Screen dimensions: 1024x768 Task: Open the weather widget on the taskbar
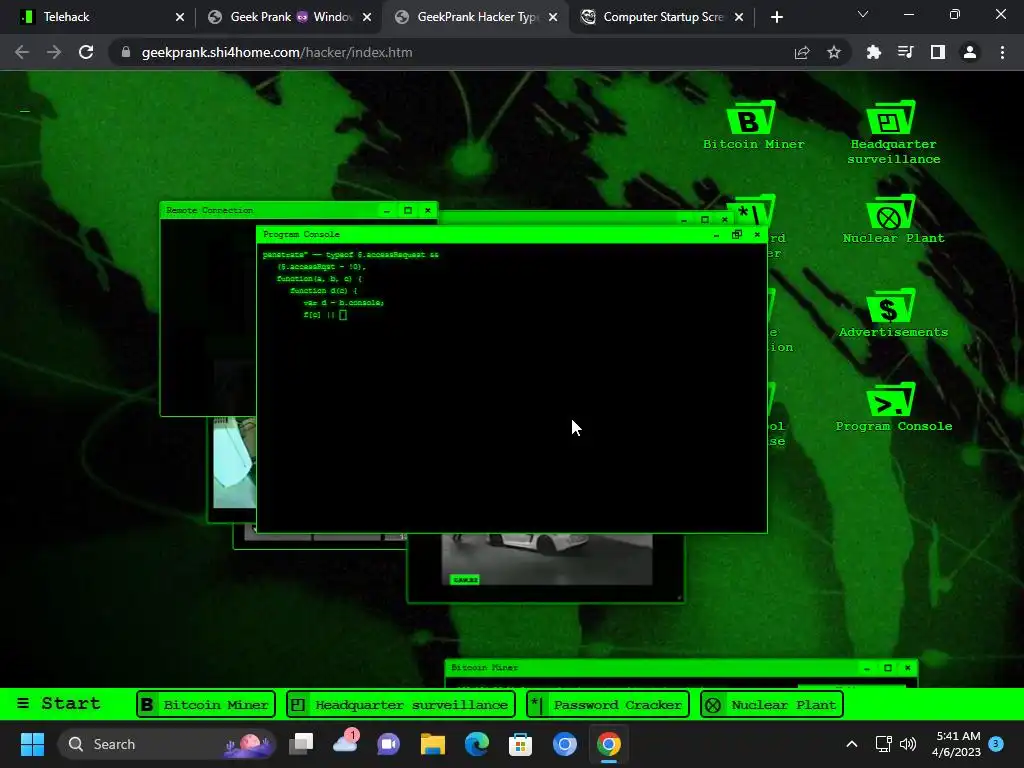(345, 743)
